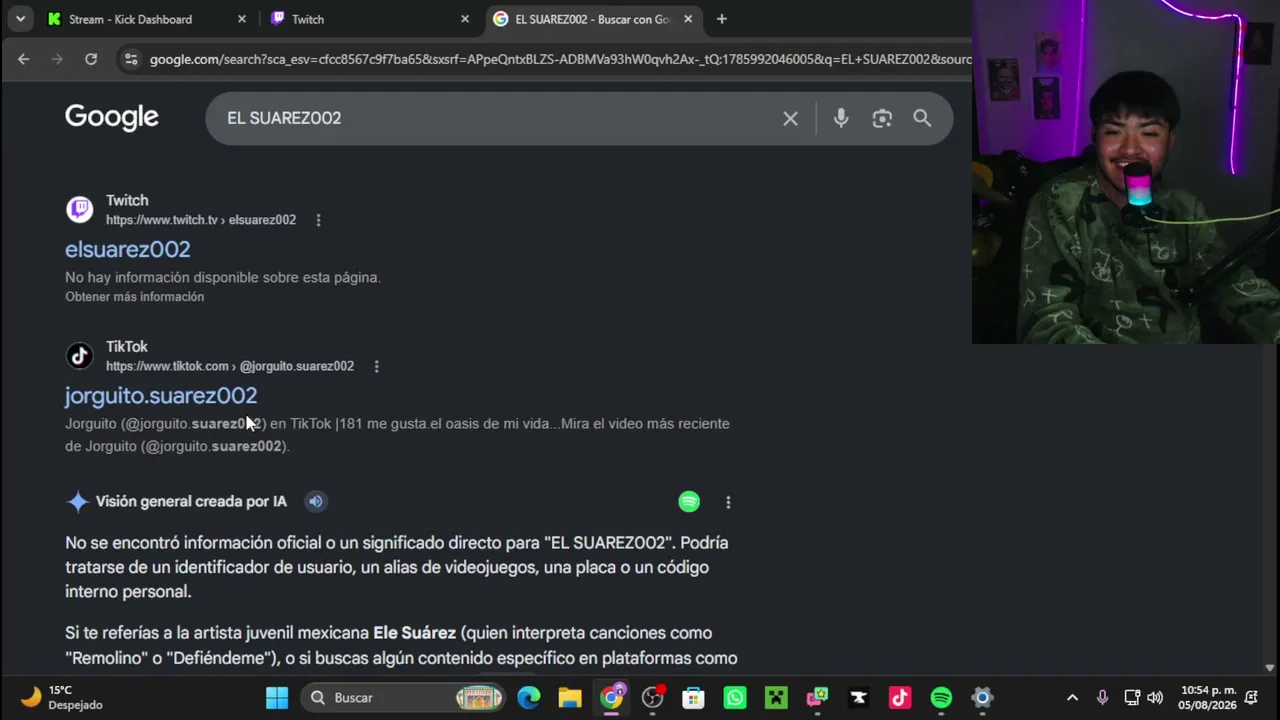Open network settings tray icon
This screenshot has height=720, width=1280.
click(x=1132, y=698)
